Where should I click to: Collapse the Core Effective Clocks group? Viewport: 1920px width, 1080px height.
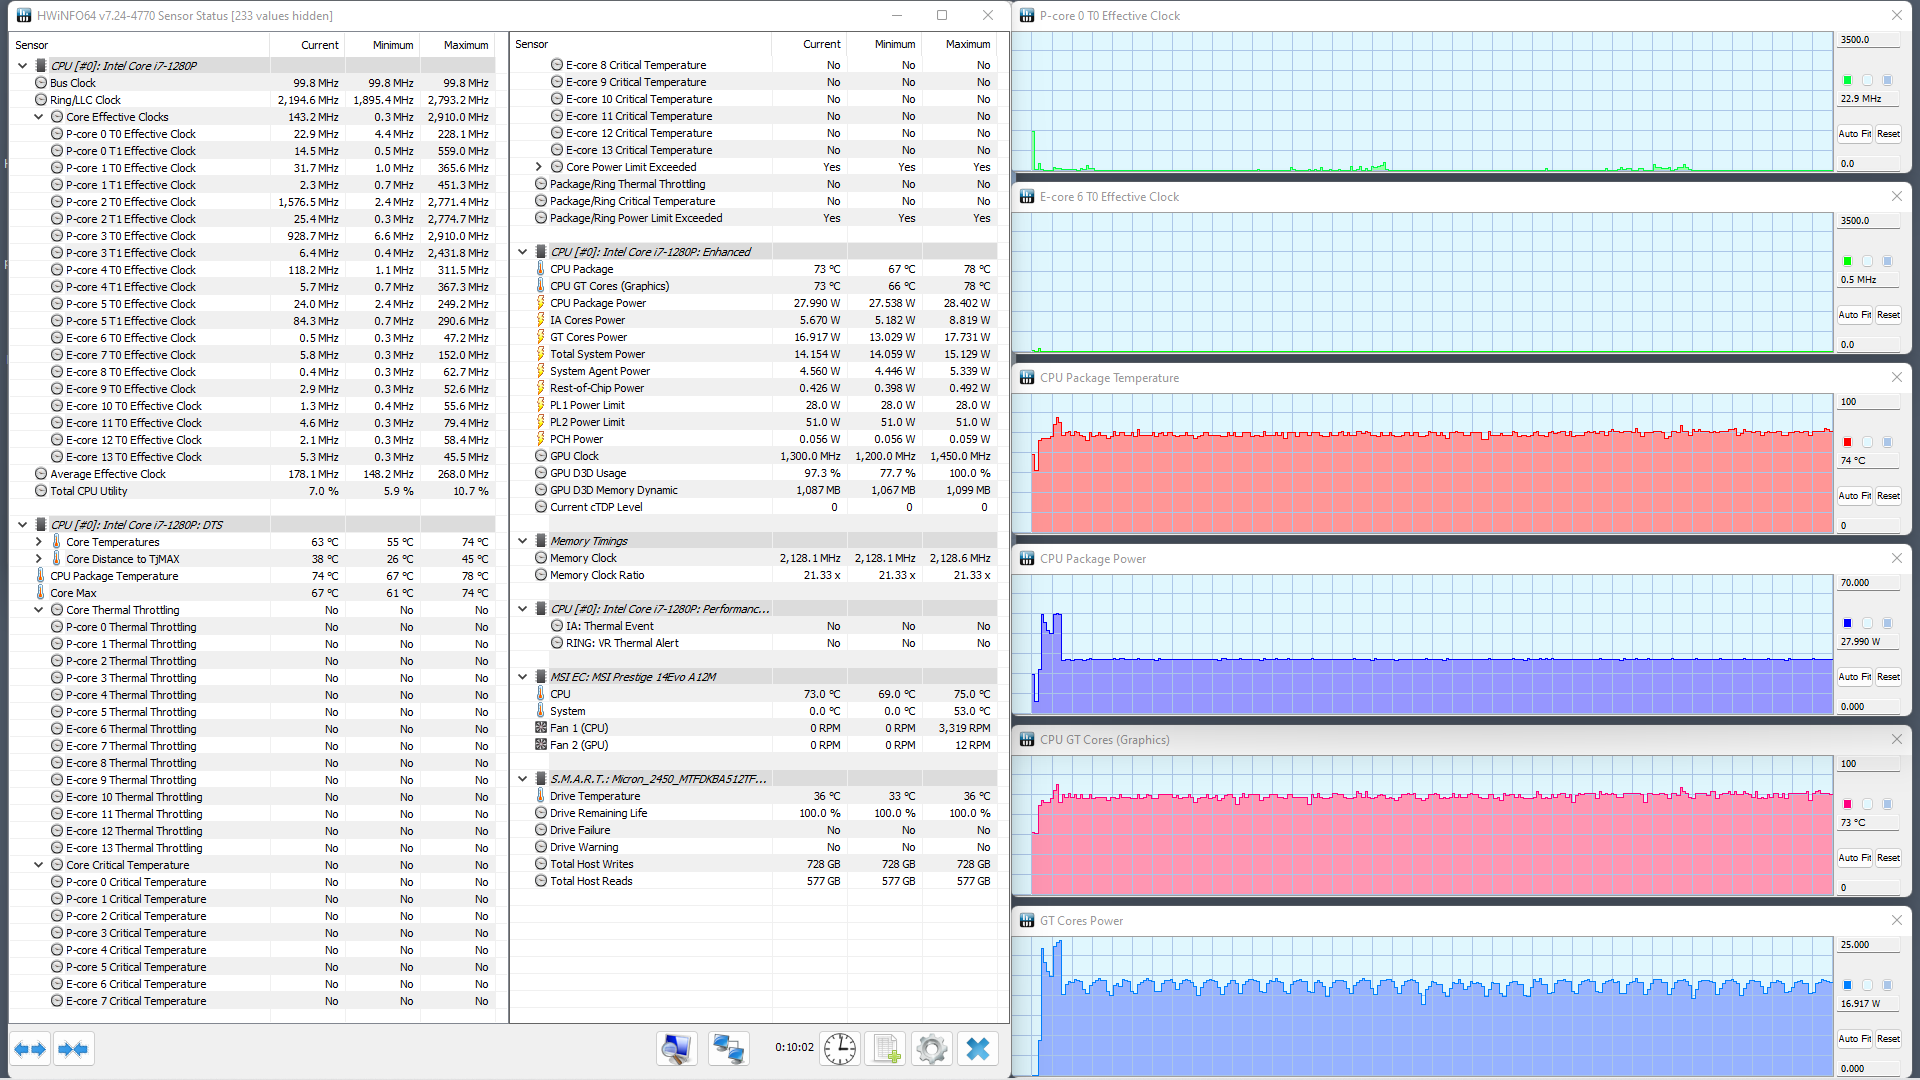[x=39, y=117]
